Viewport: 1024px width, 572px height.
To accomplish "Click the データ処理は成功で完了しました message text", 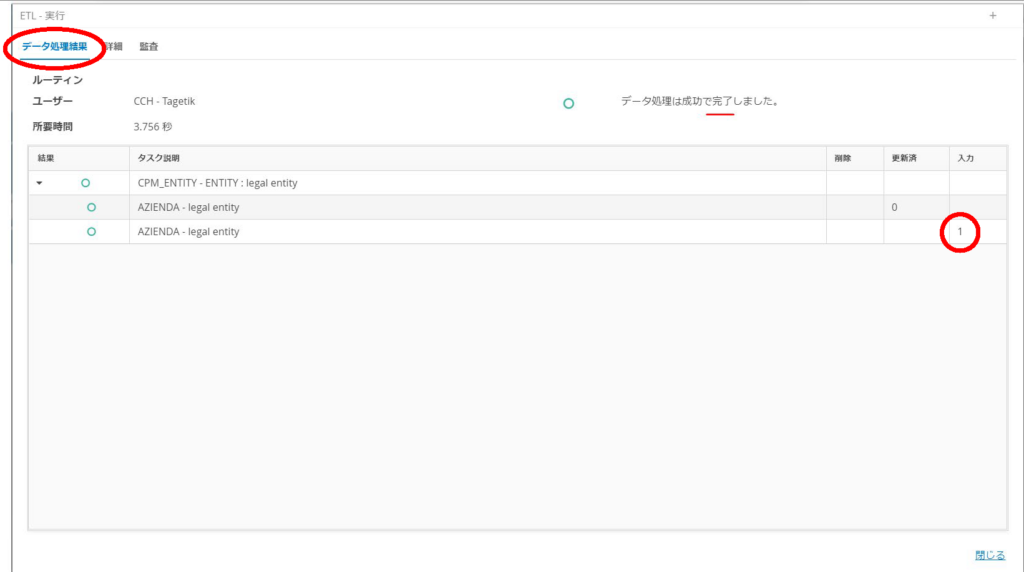I will click(x=699, y=102).
